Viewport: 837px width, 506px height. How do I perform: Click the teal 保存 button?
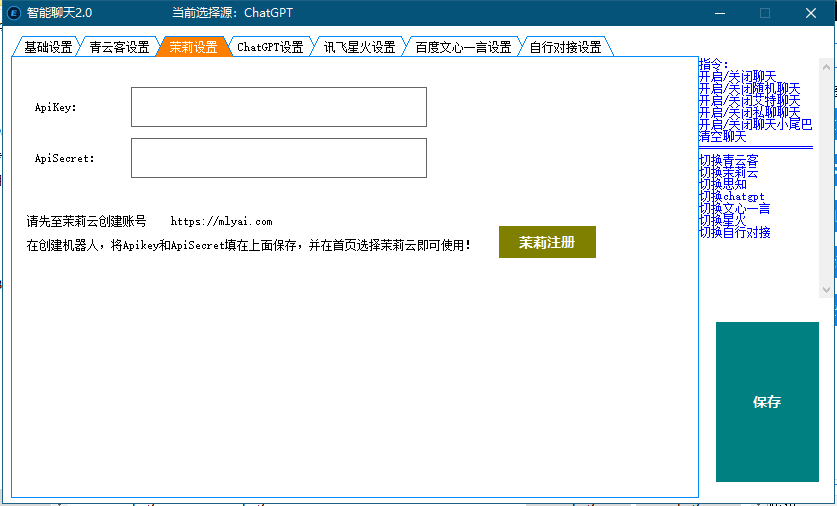[766, 402]
